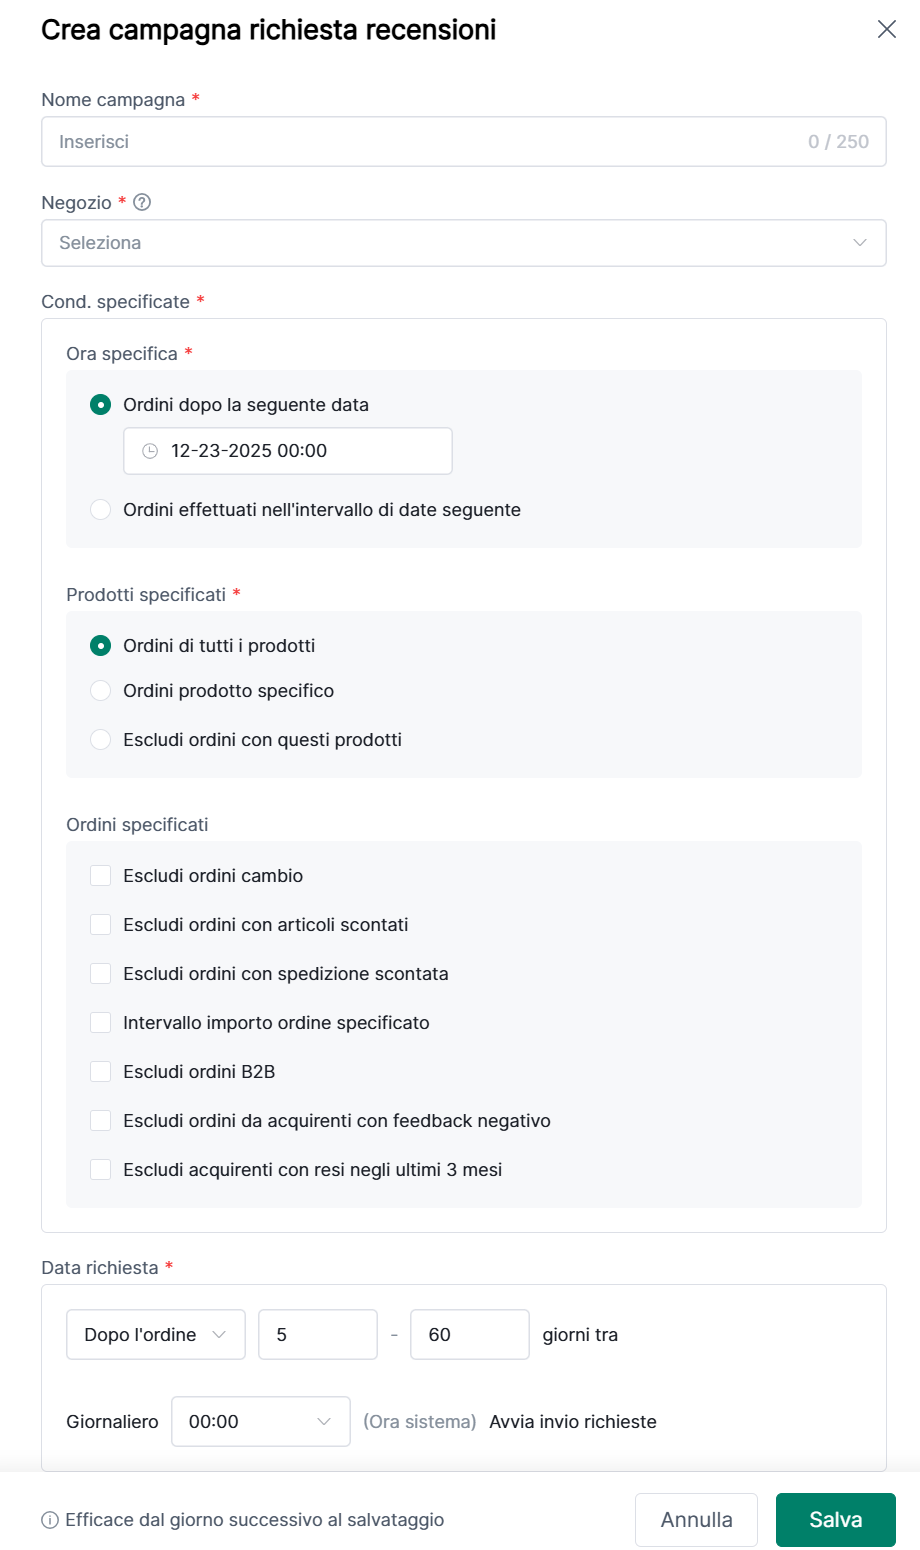
Task: Choose 'Escludi ordini con questi prodotti'
Action: tap(100, 740)
